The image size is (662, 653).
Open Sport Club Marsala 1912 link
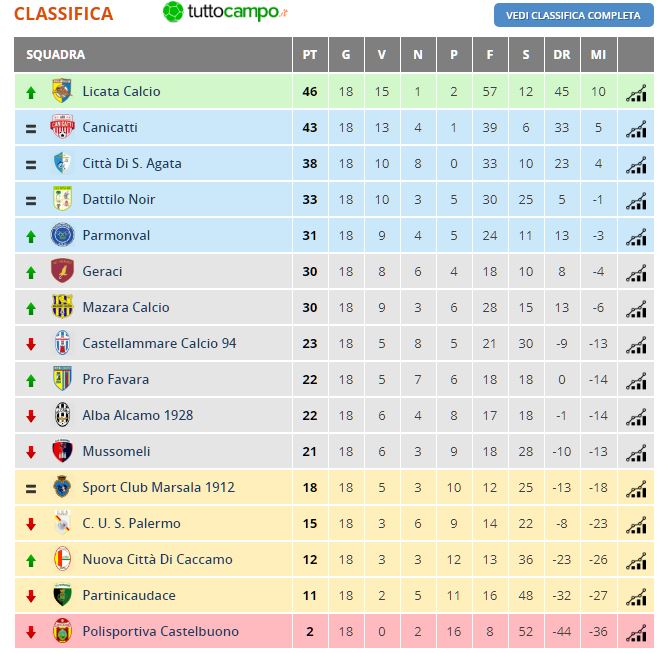click(158, 487)
